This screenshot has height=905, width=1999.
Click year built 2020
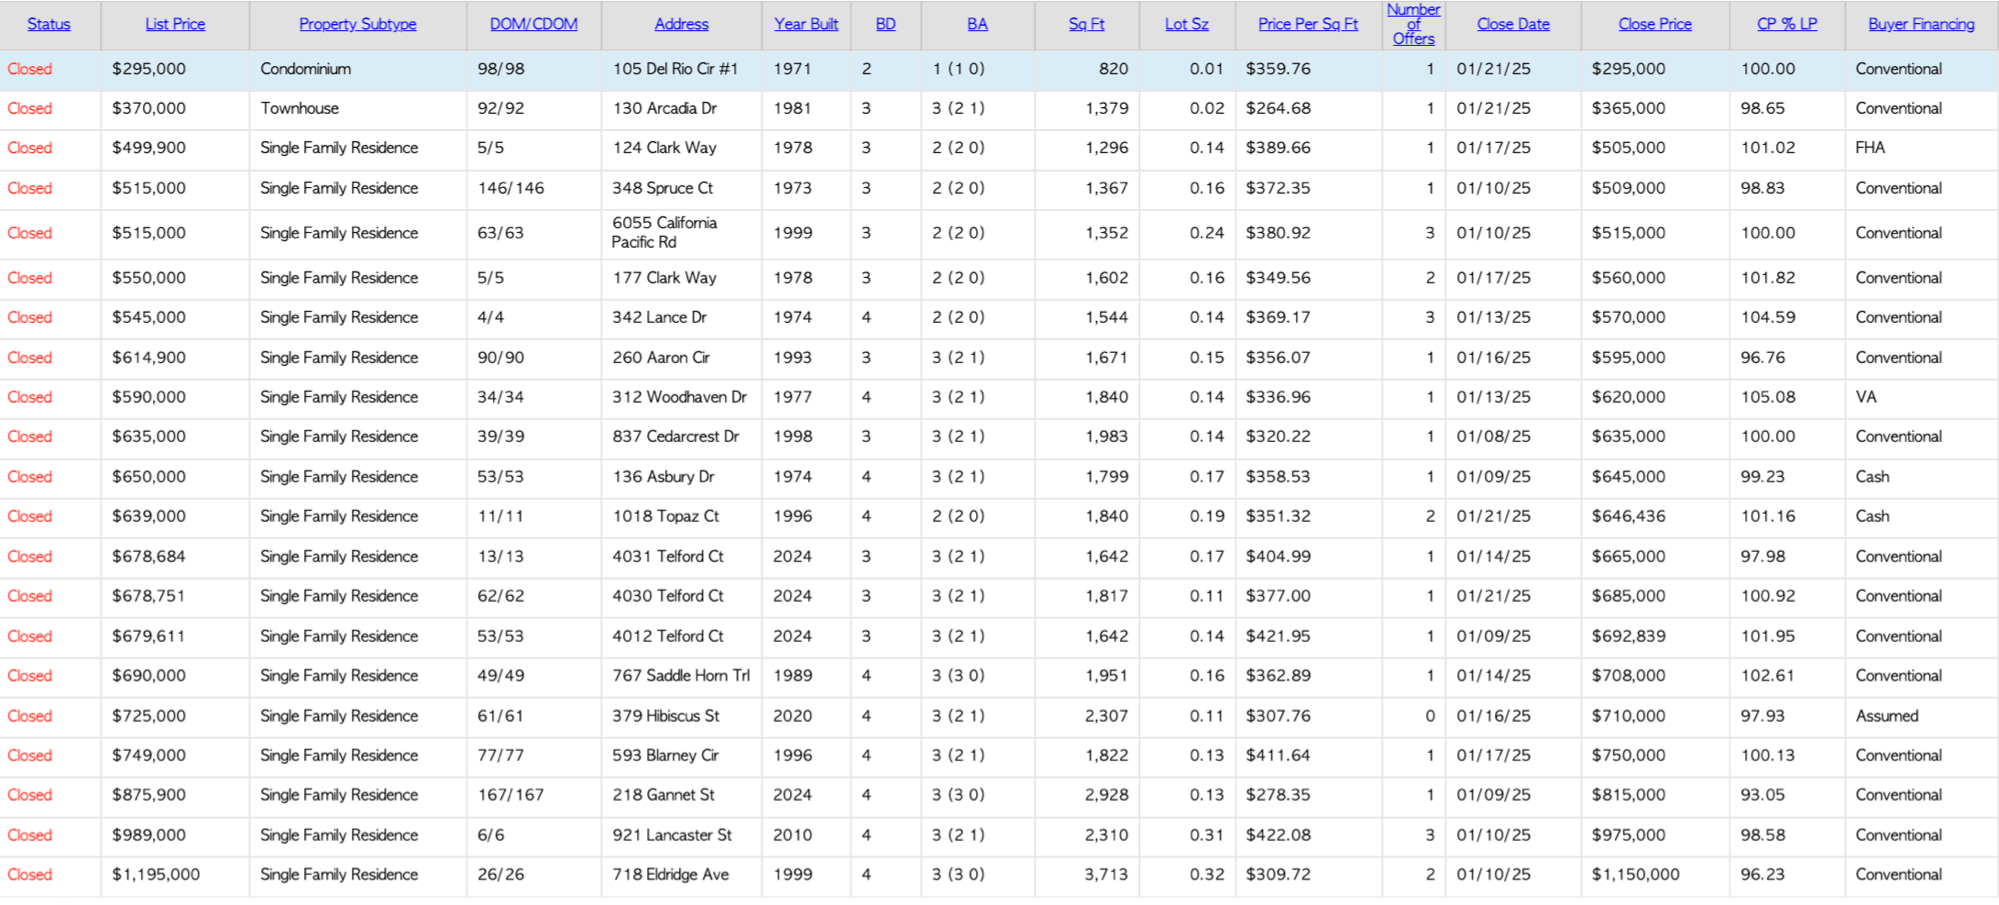(x=793, y=716)
